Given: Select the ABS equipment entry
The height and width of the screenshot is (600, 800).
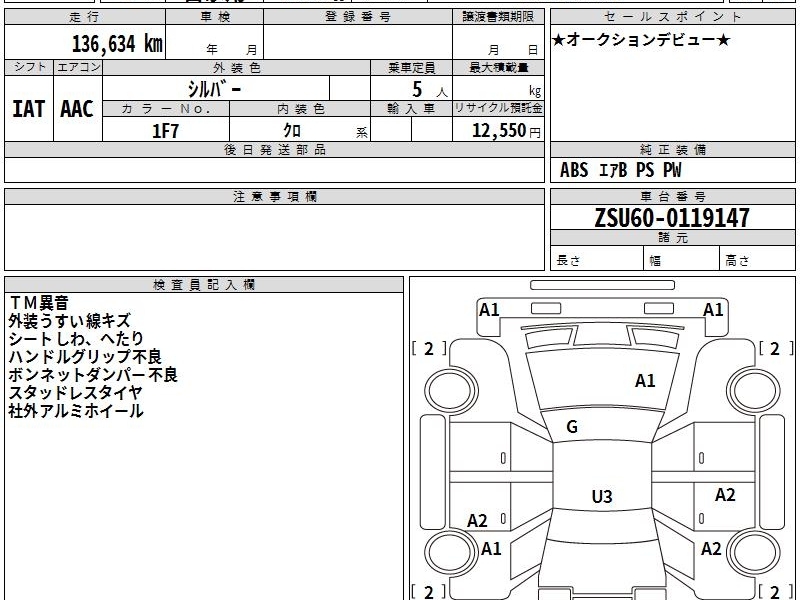Looking at the screenshot, I should click(x=574, y=170).
